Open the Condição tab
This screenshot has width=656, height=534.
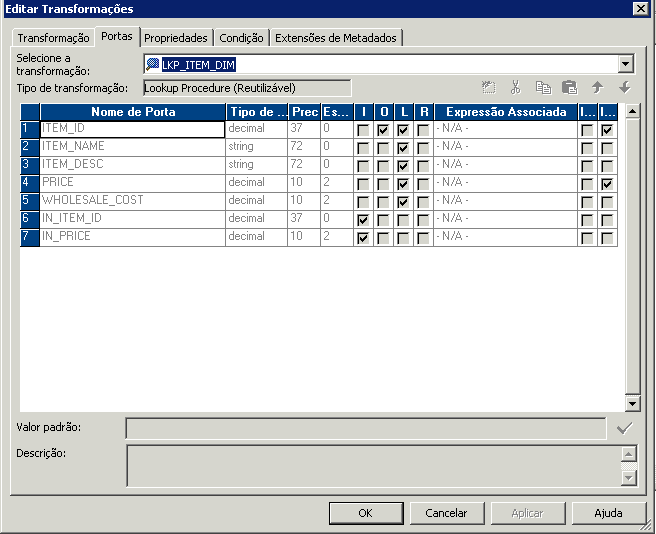pos(241,38)
